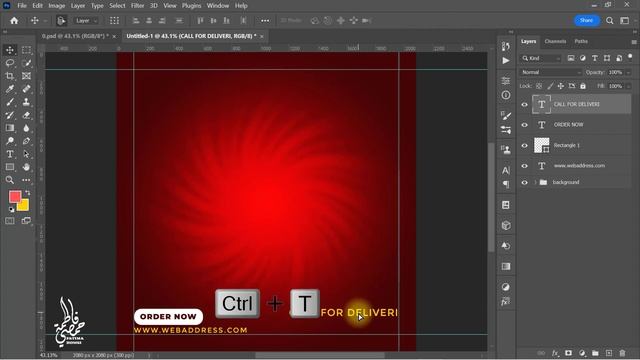
Task: Select the Lasso tool
Action: tap(10, 63)
